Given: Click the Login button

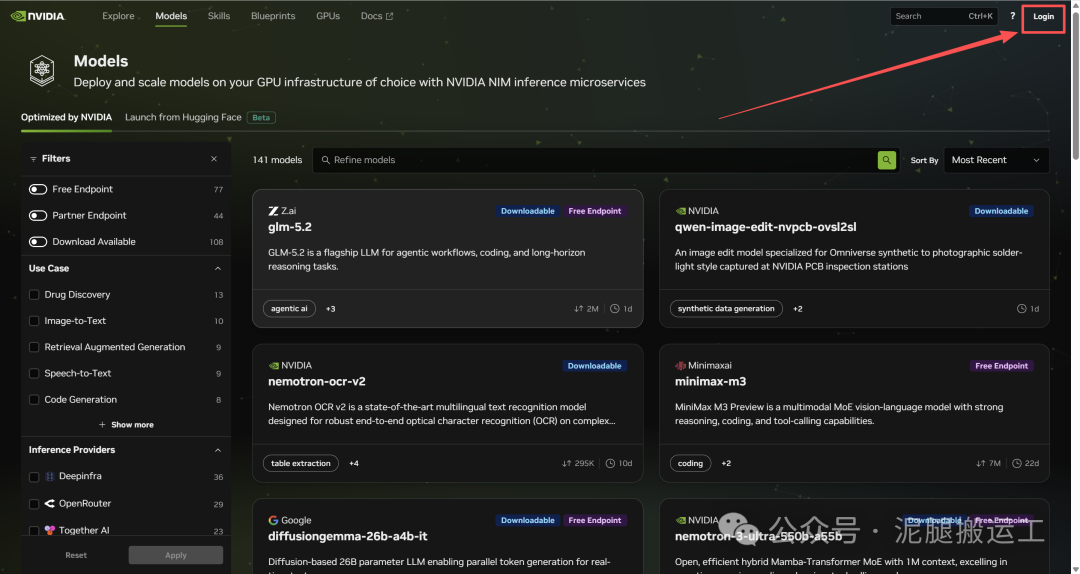Looking at the screenshot, I should click(1043, 17).
